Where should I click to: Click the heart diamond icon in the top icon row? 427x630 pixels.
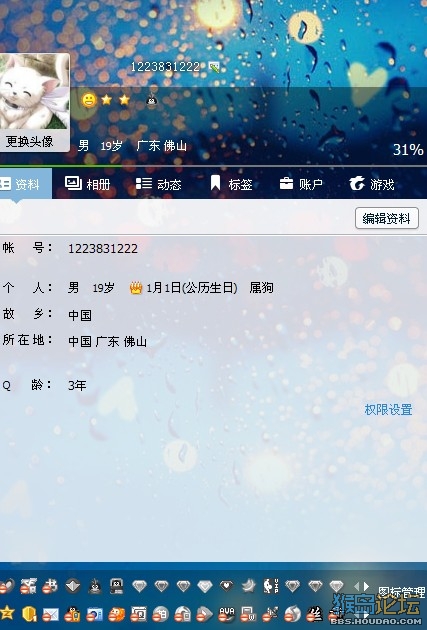[227, 586]
